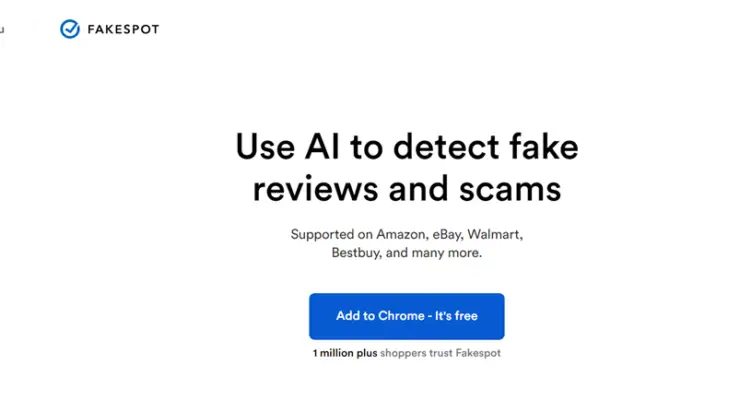740x400 pixels.
Task: Click the word 'Fakespot' below the blue button
Action: (x=478, y=353)
